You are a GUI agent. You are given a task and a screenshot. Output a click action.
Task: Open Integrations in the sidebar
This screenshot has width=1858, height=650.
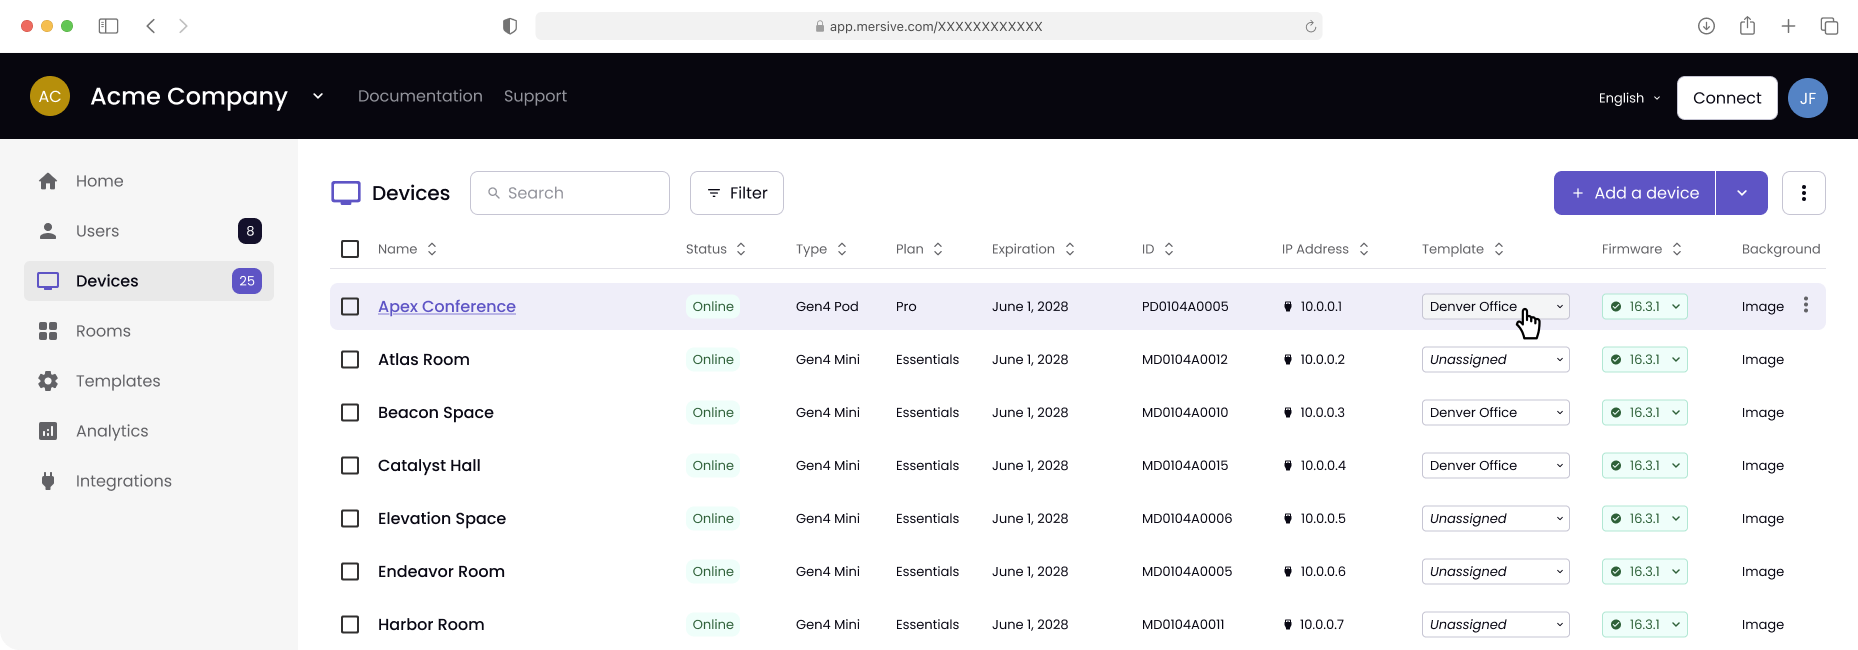tap(149, 481)
